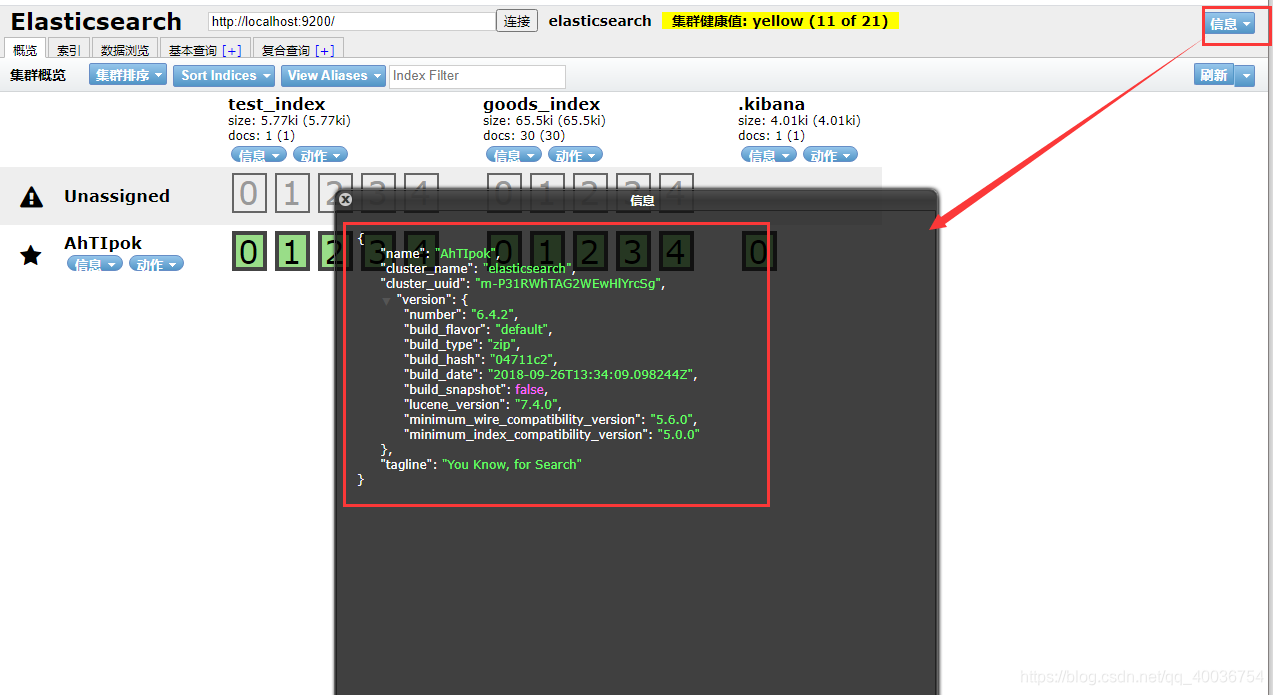The image size is (1273, 695).
Task: Switch to the 复合查询 tab
Action: [x=298, y=50]
